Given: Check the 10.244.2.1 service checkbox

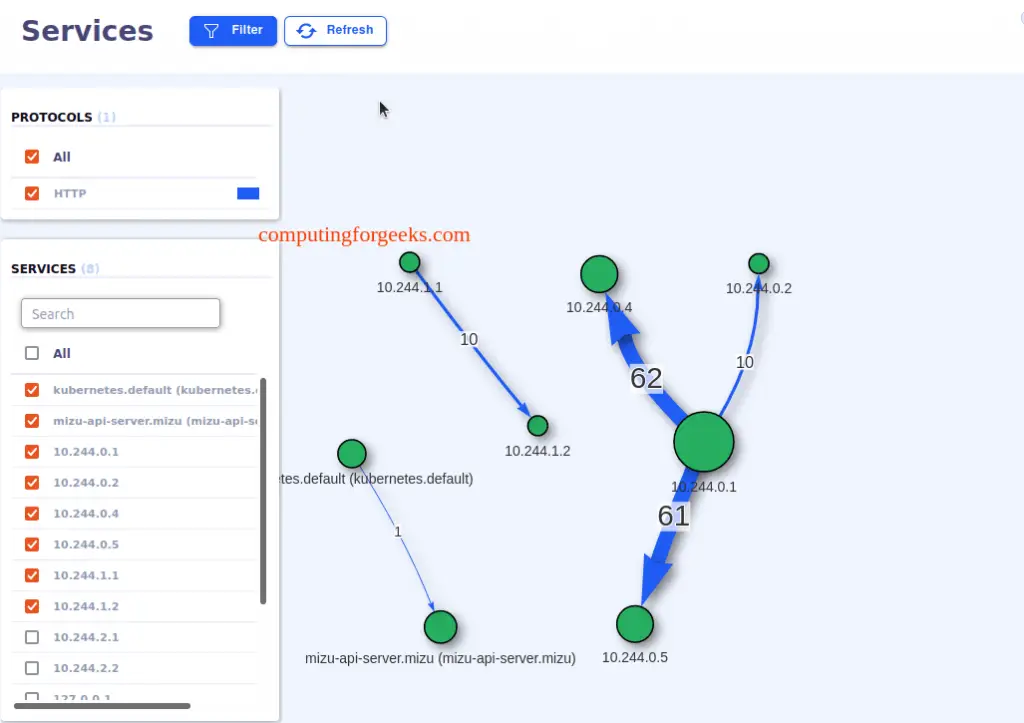Looking at the screenshot, I should 32,637.
